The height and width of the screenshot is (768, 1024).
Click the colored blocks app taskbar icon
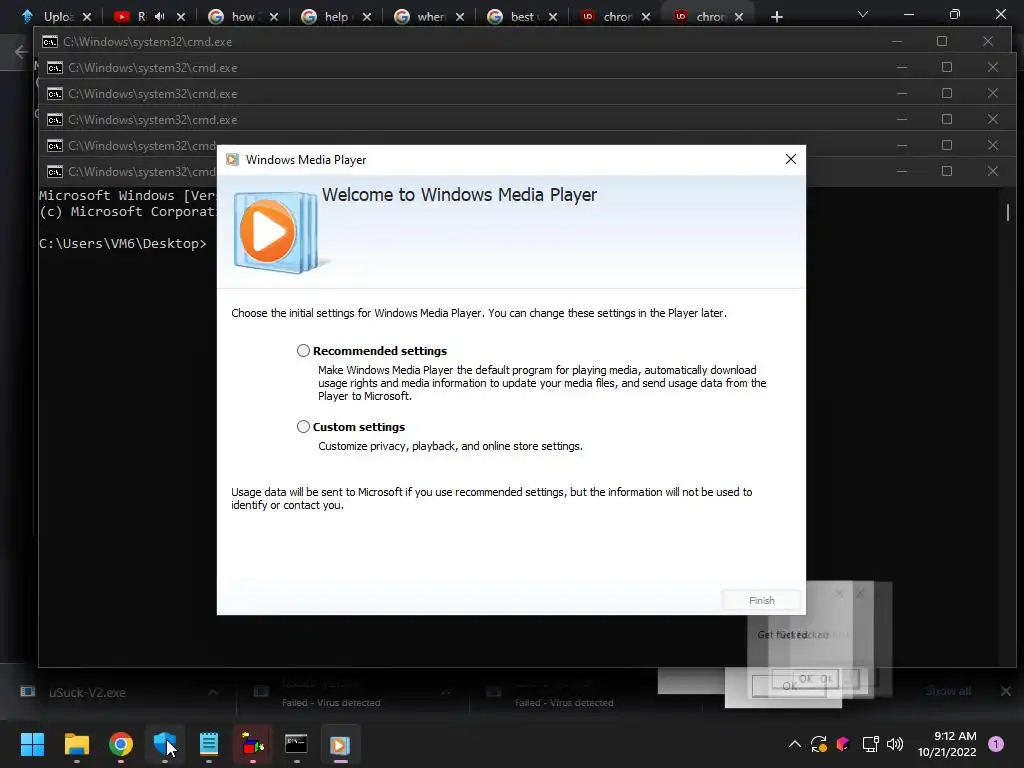pos(253,744)
